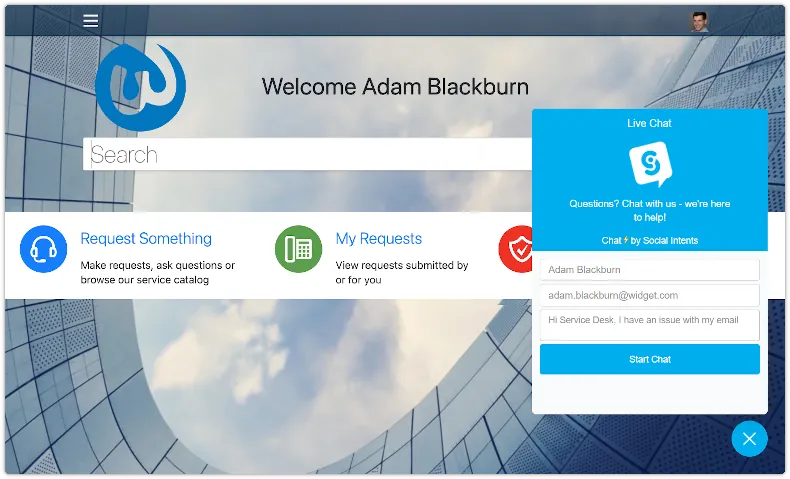This screenshot has width=790, height=479.
Task: Open the My Requests link
Action: 379,238
